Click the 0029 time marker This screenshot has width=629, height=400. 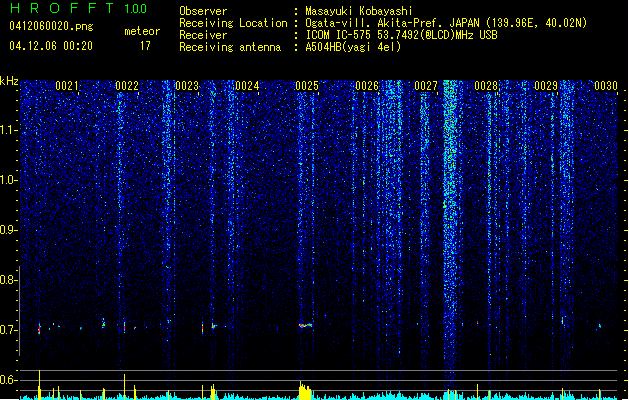[x=546, y=86]
